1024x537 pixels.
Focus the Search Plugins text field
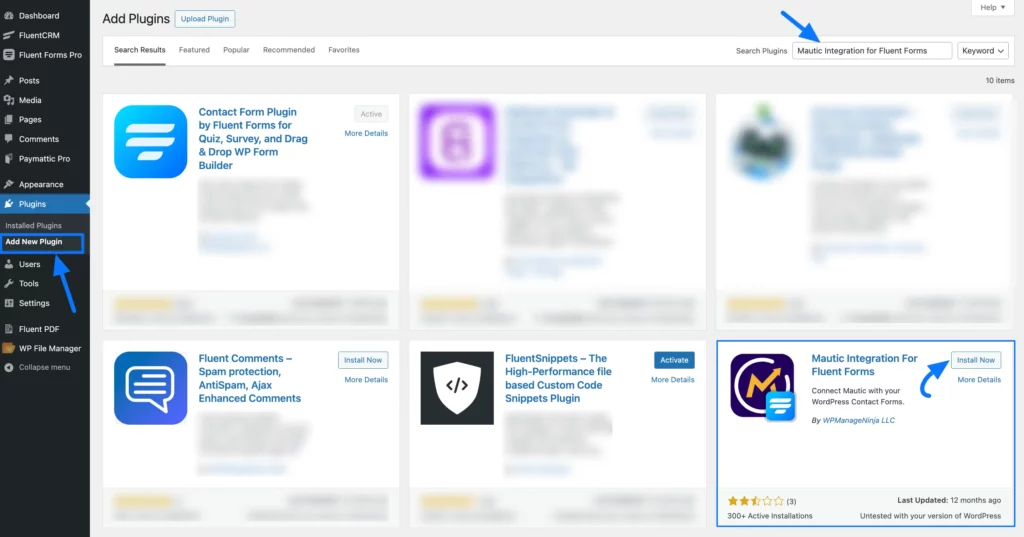click(872, 51)
